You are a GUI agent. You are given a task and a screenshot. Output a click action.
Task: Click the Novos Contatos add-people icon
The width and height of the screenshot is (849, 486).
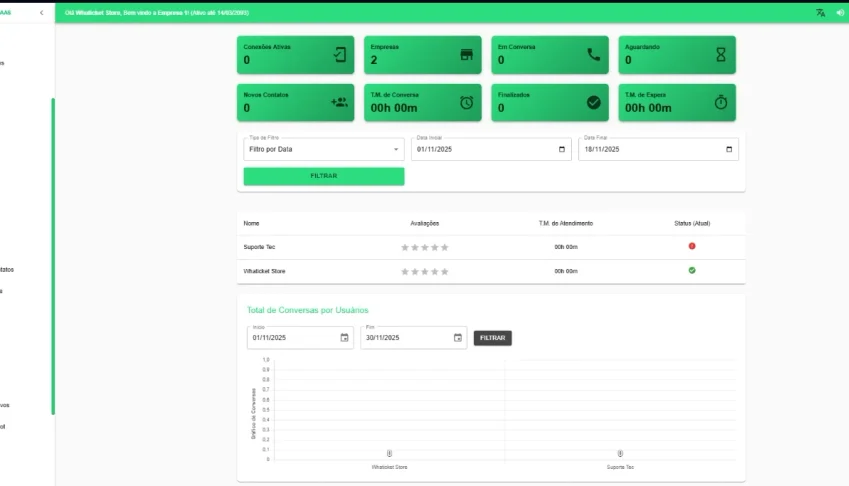pos(339,102)
